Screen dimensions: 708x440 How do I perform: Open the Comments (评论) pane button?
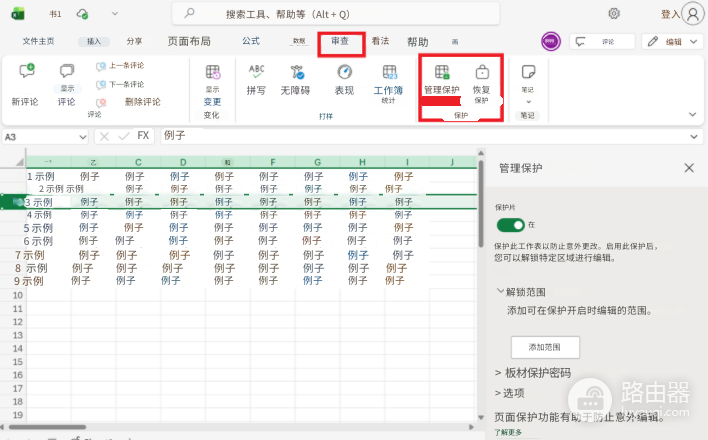(602, 42)
